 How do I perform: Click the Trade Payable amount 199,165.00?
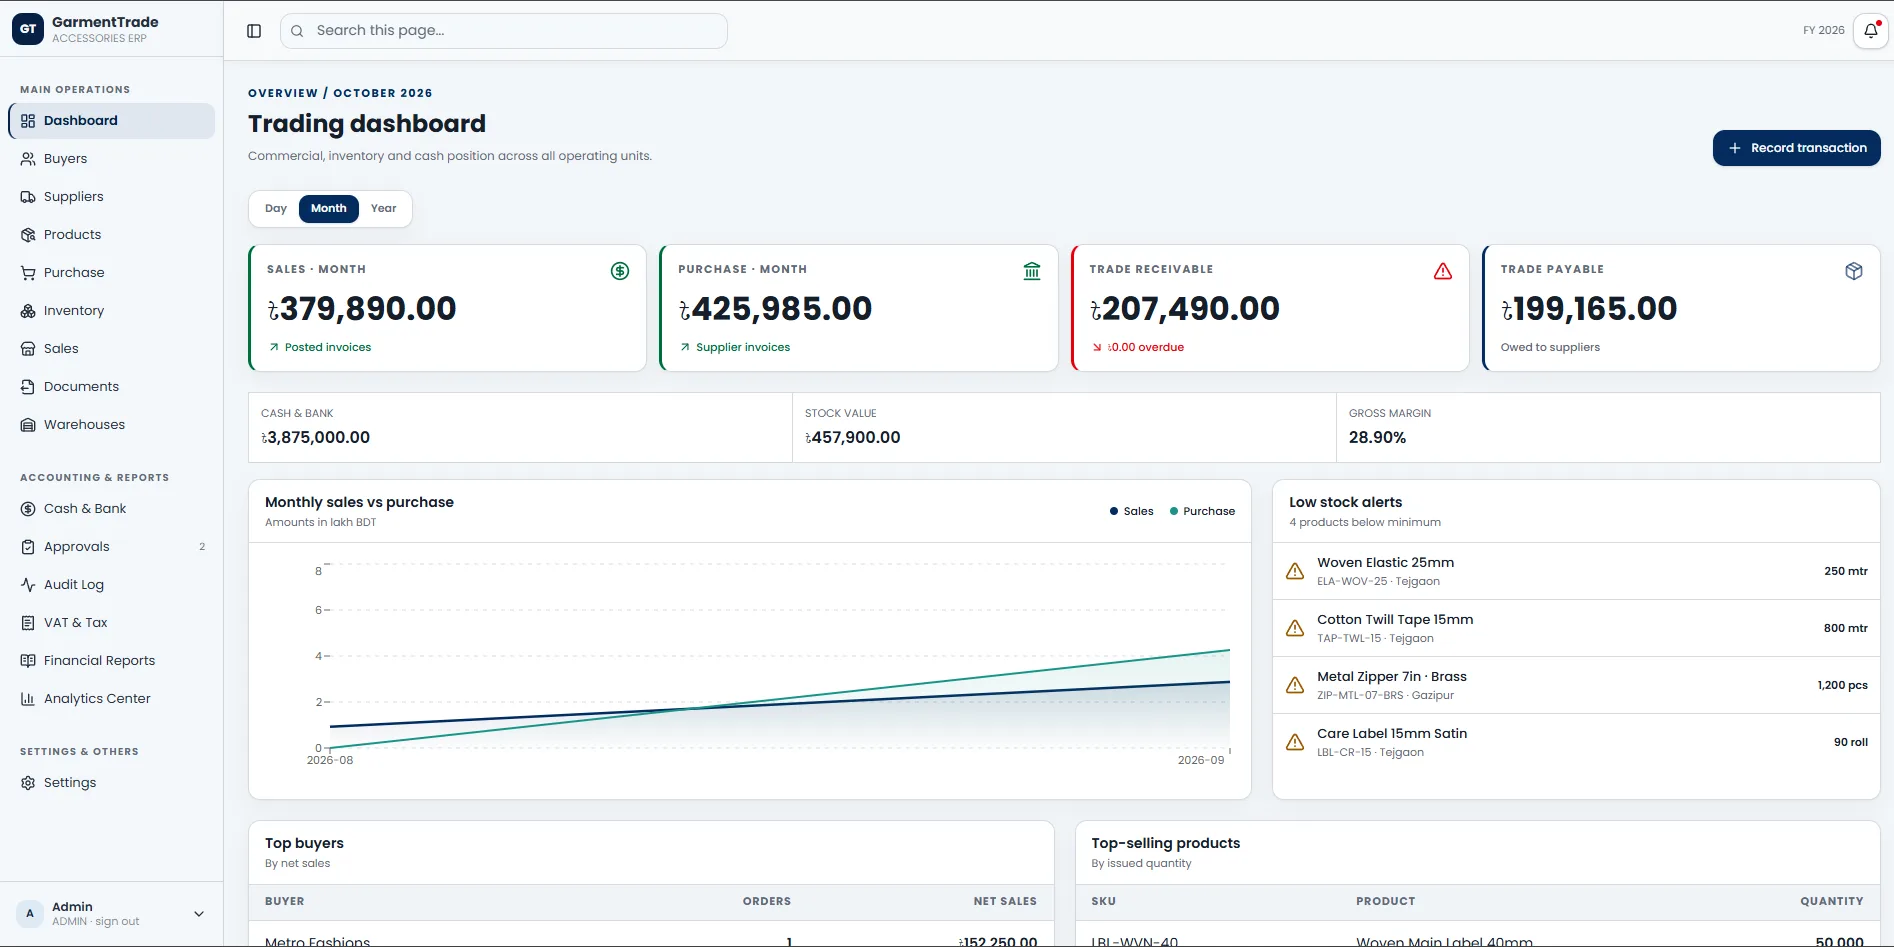[x=1589, y=309]
